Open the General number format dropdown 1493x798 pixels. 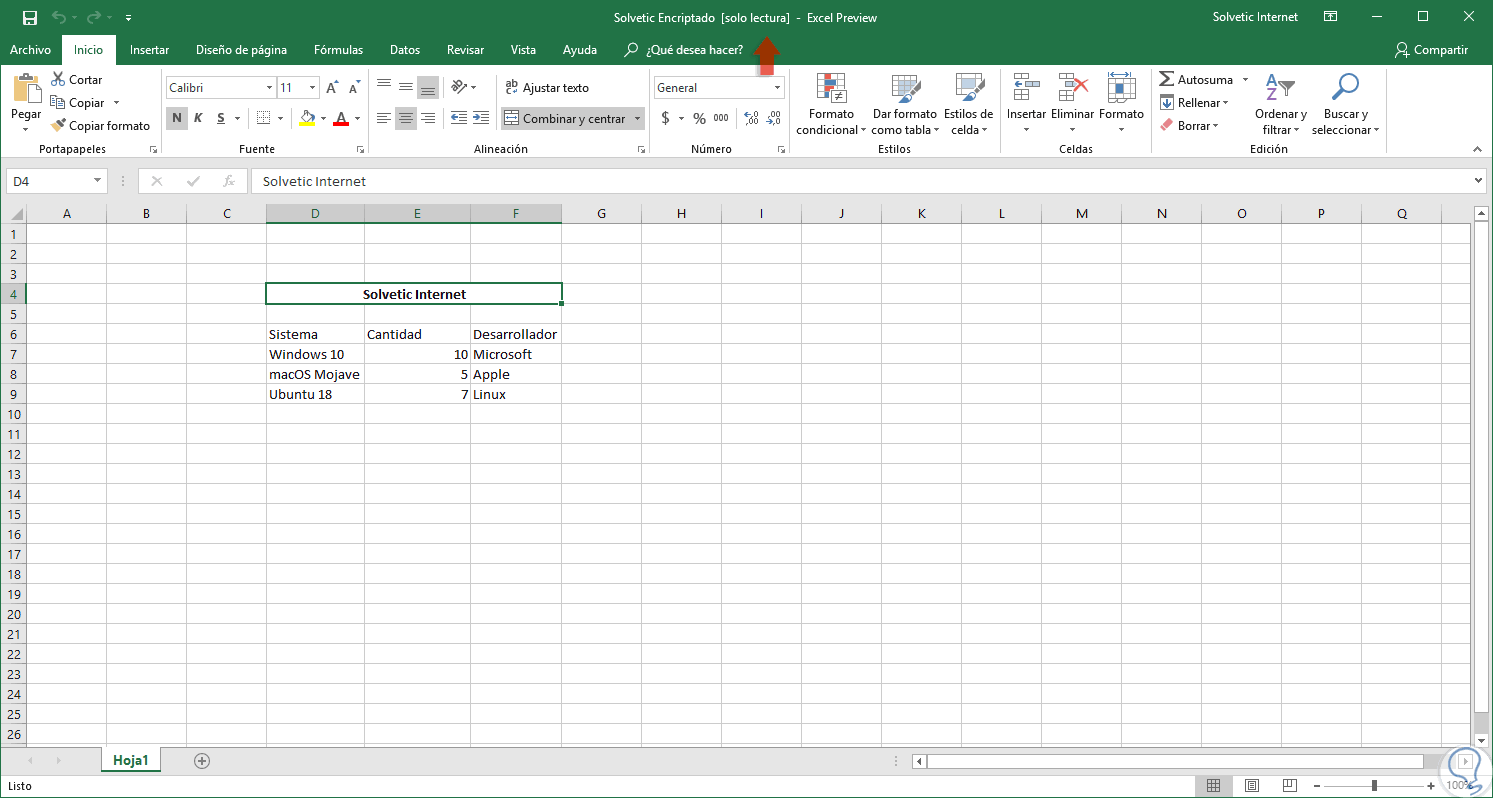tap(777, 88)
